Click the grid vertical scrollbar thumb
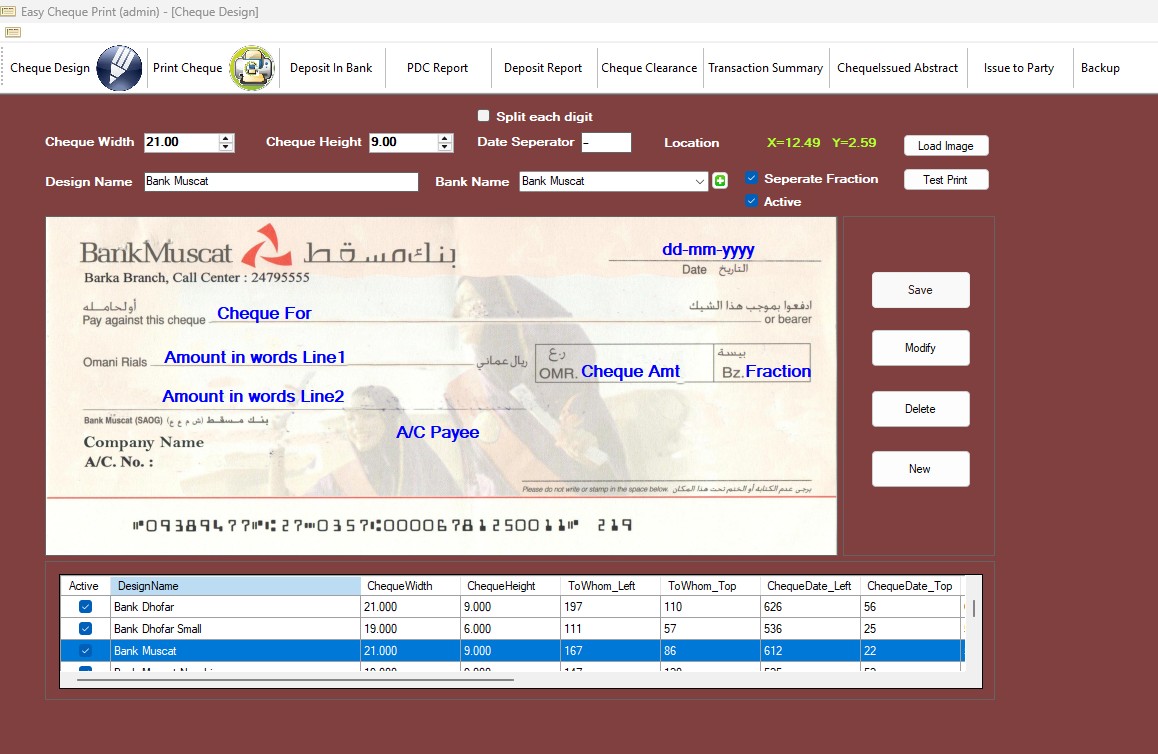1158x754 pixels. click(973, 608)
